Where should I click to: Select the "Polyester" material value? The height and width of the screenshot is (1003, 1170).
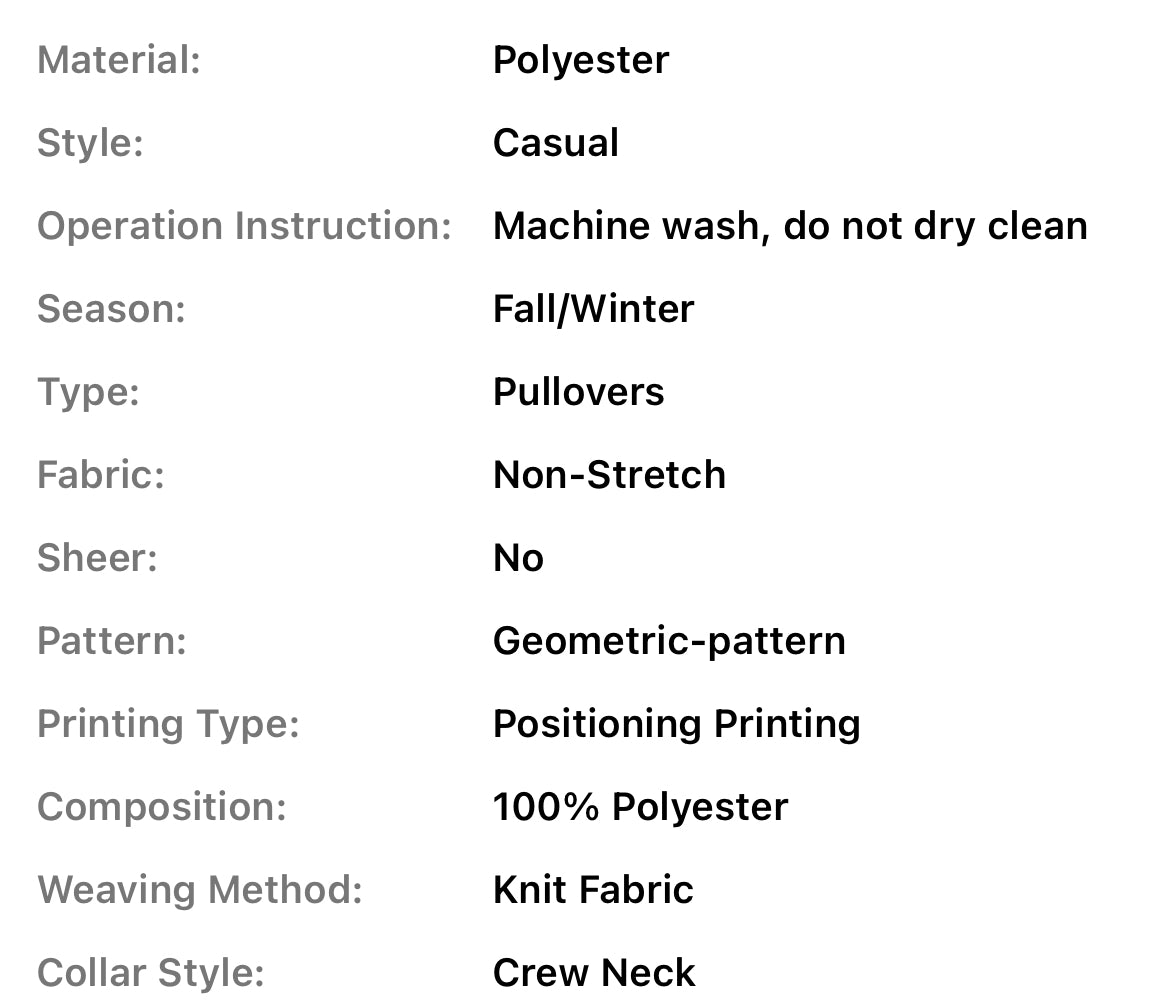coord(580,60)
